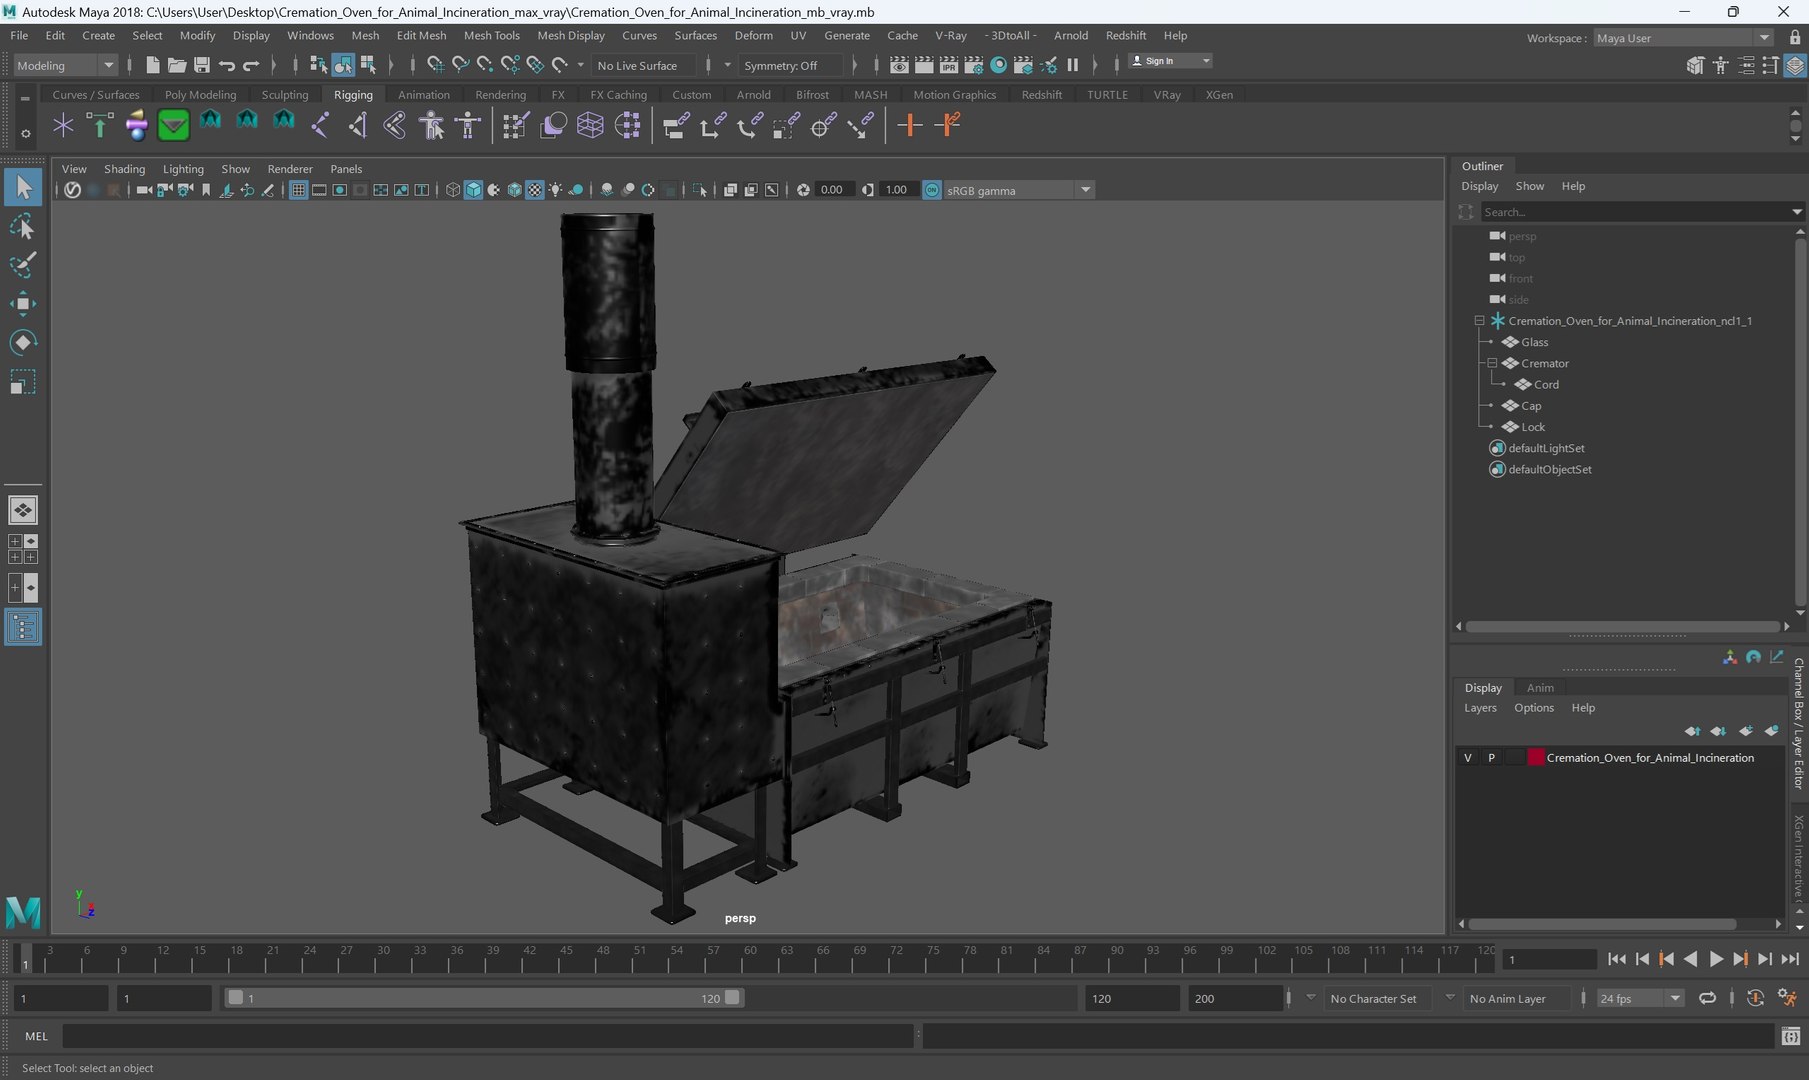Click the orange Set Key plus icon
Viewport: 1809px width, 1080px height.
coord(909,125)
